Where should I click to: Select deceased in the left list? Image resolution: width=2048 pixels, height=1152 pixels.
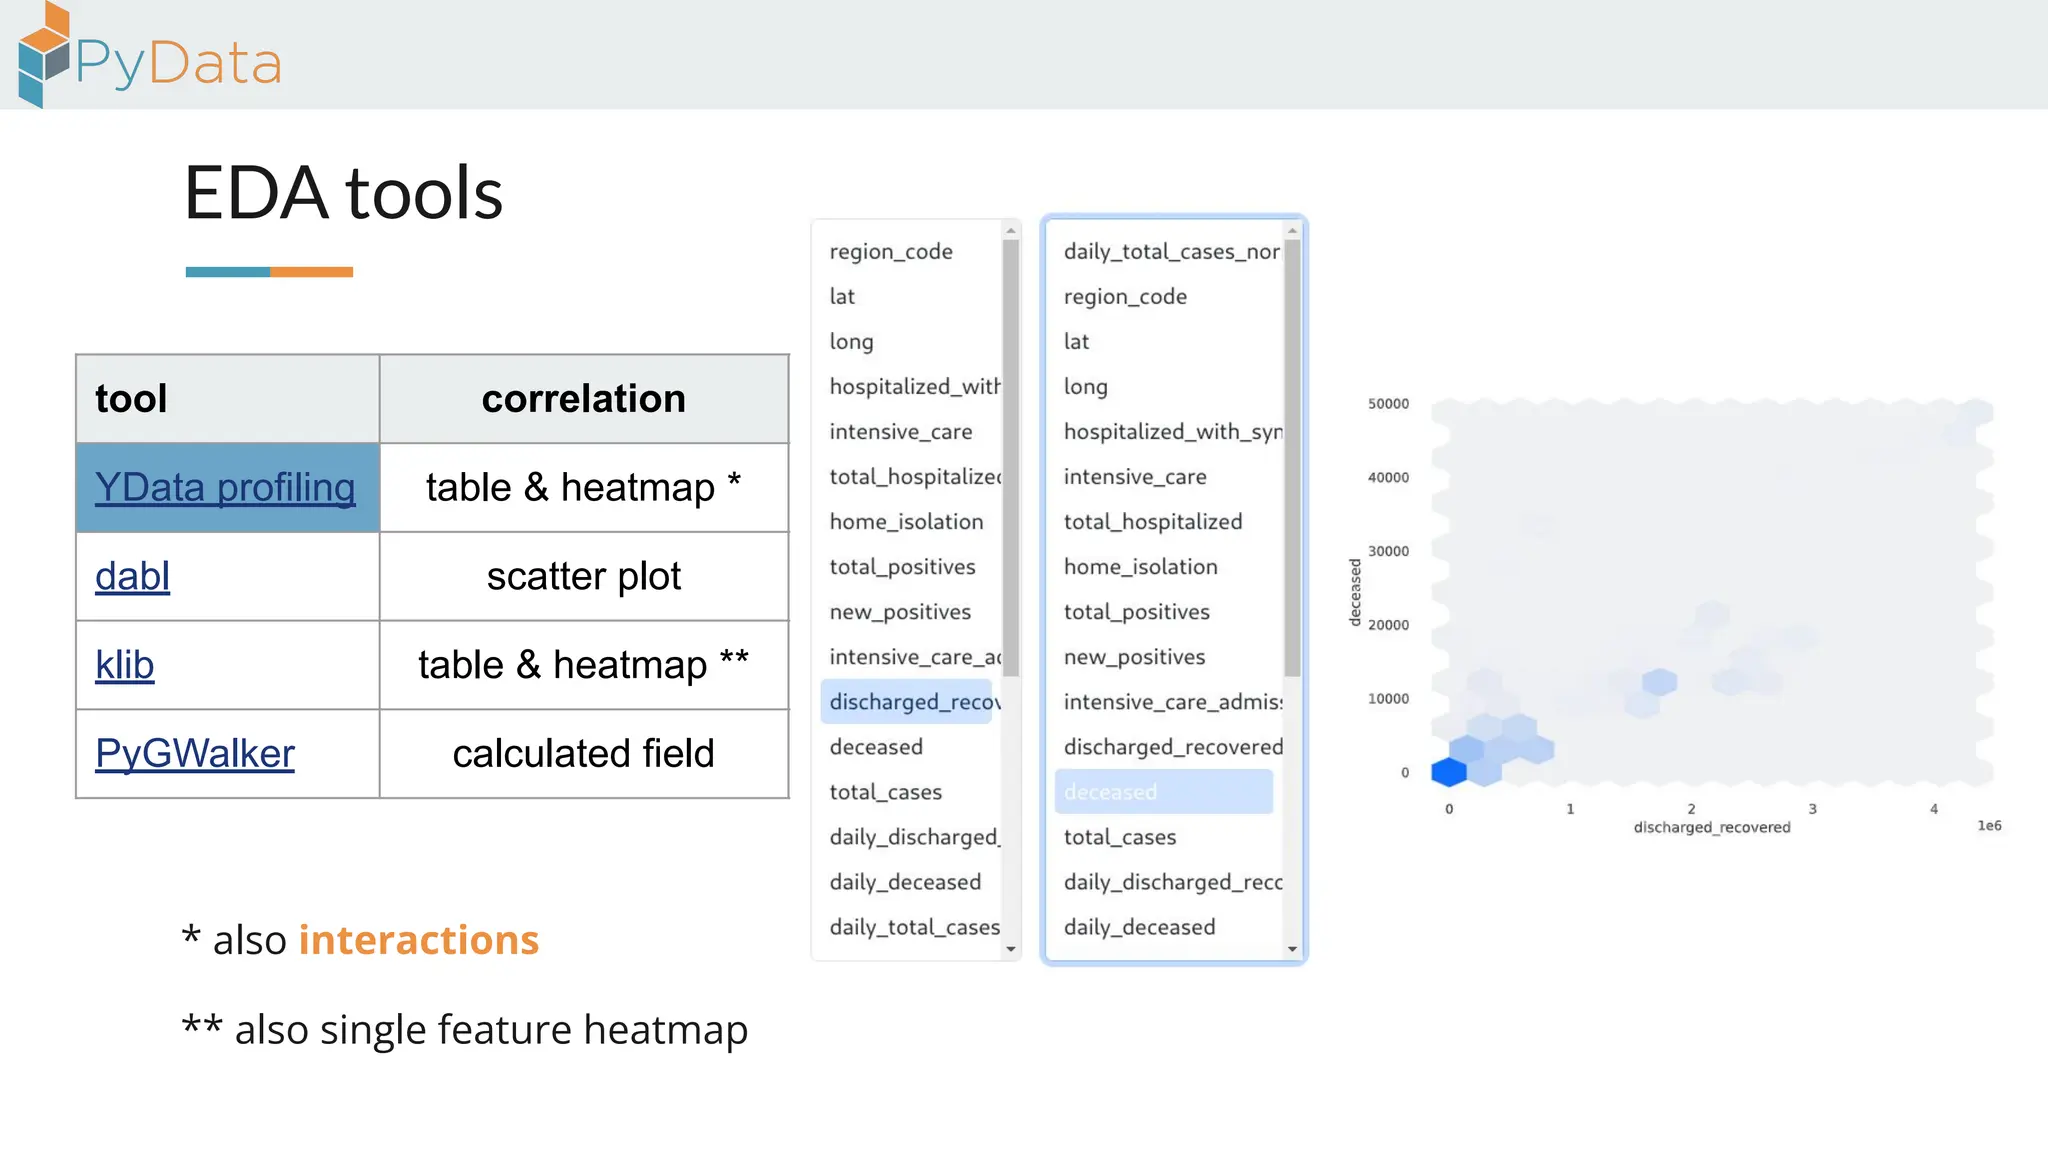(876, 747)
